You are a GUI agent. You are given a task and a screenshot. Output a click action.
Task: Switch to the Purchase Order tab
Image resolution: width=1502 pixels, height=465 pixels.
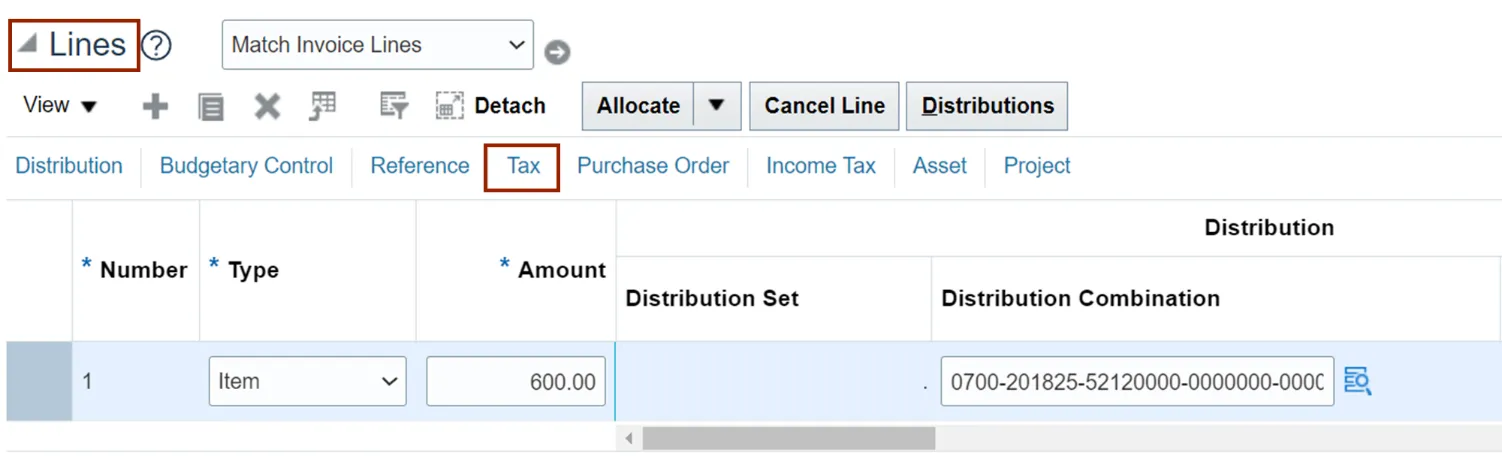click(653, 166)
